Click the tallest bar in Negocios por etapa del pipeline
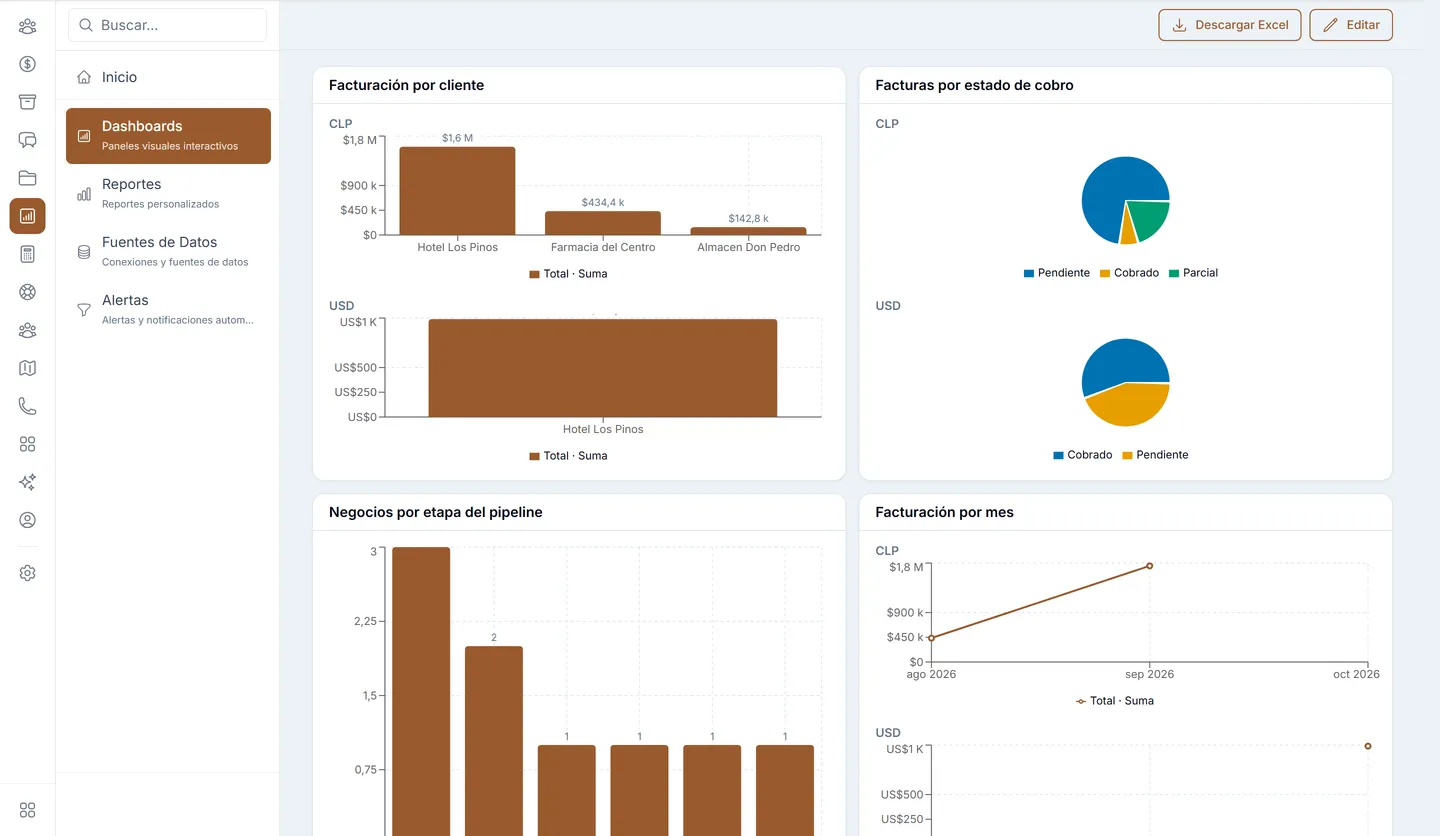The height and width of the screenshot is (836, 1440). (421, 690)
